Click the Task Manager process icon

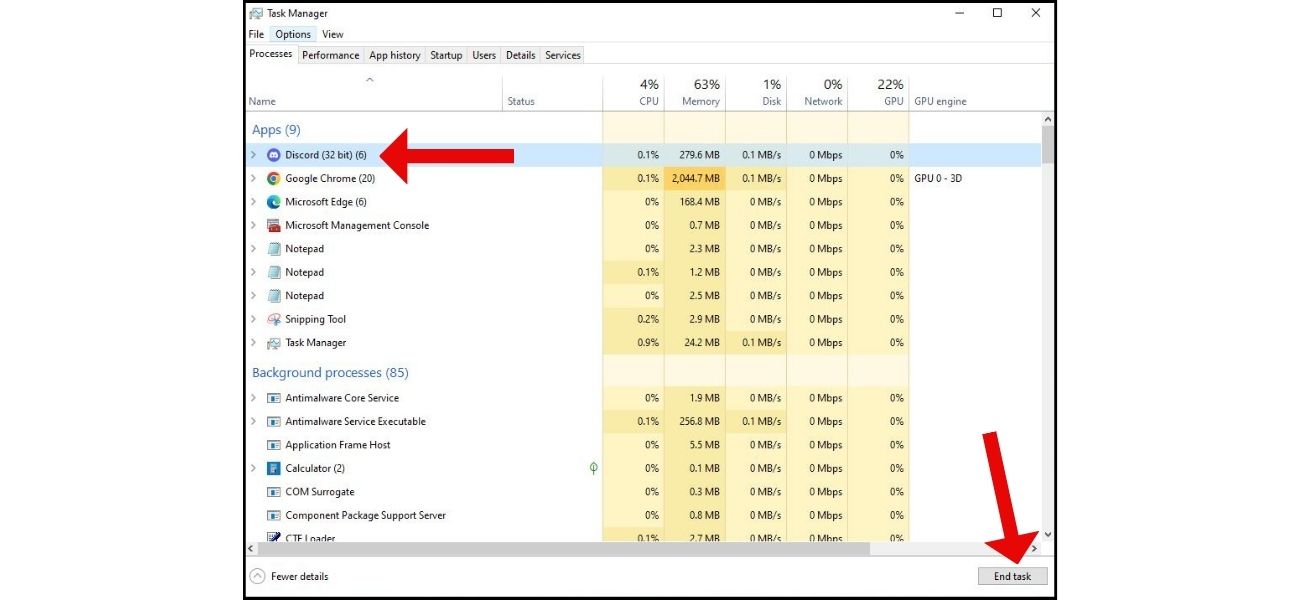tap(273, 342)
